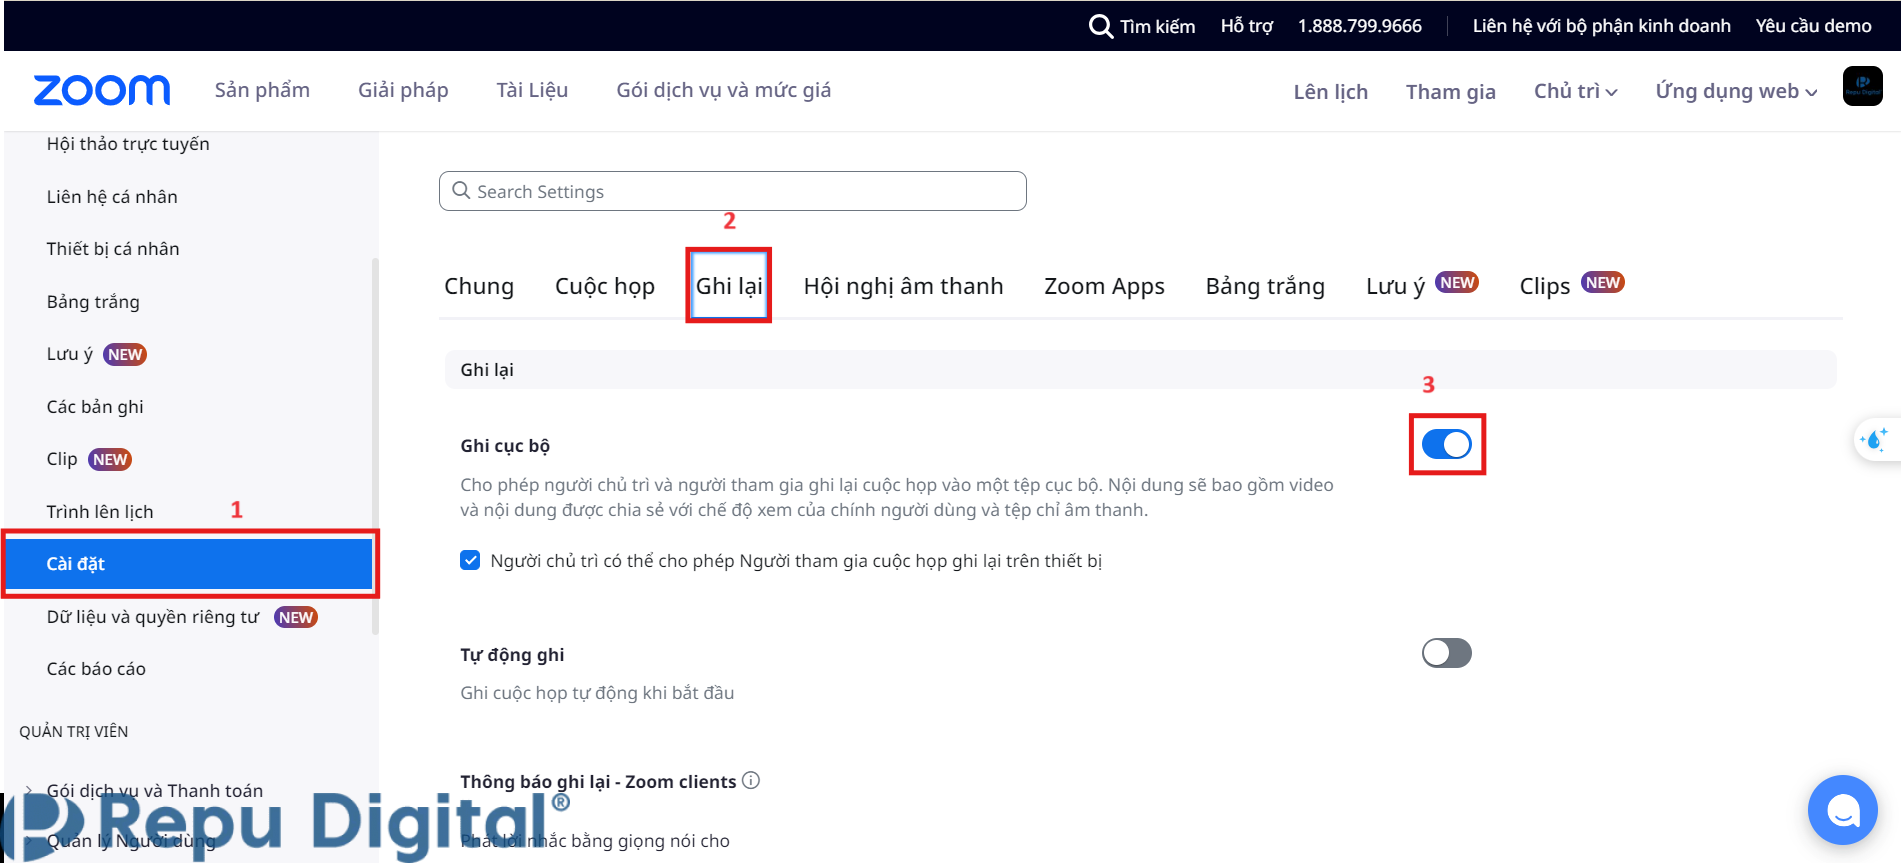This screenshot has height=863, width=1901.
Task: Expand the Ứng dụng web dropdown
Action: [1736, 91]
